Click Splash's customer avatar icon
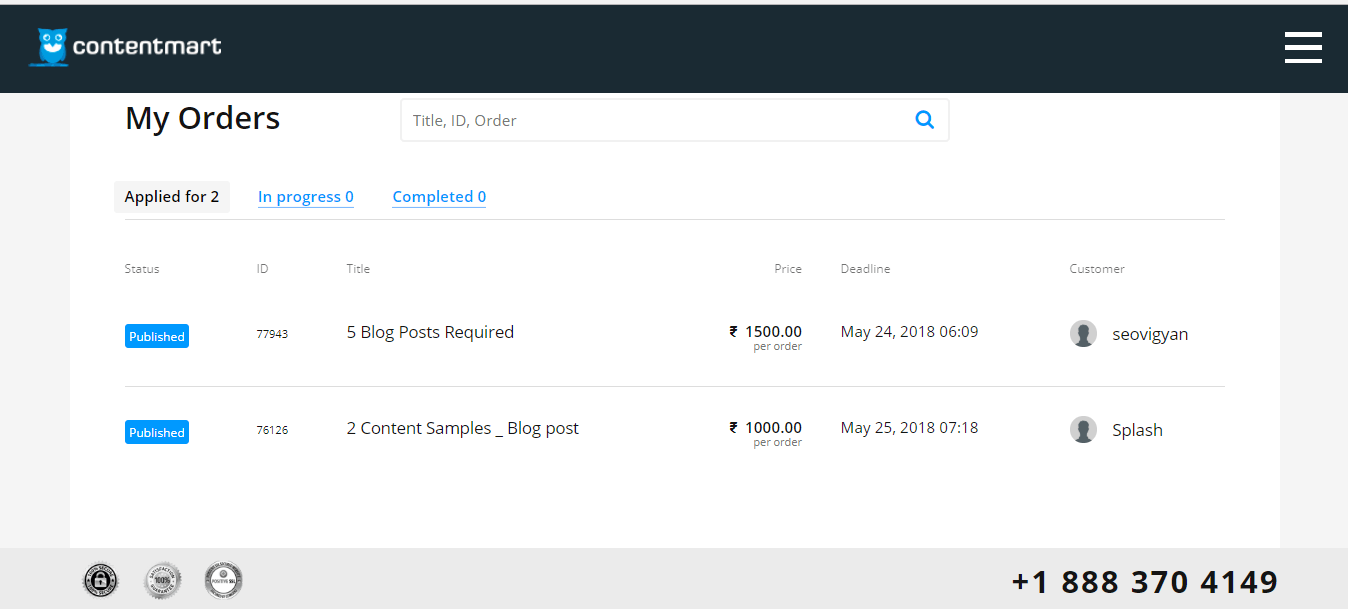 (x=1083, y=430)
